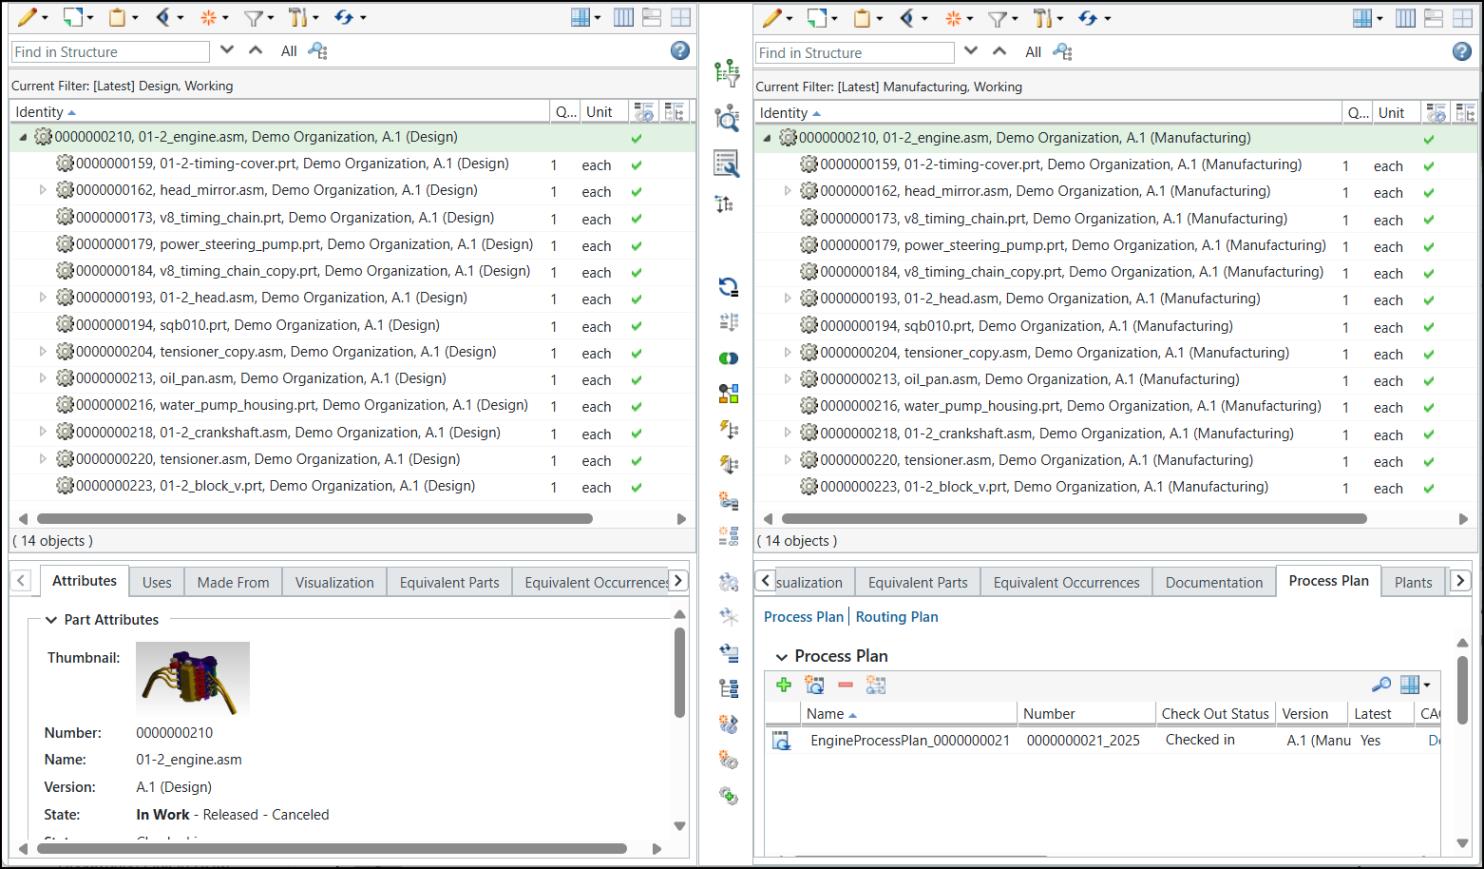Toggle the All search scope in the right pane
The height and width of the screenshot is (869, 1484).
pyautogui.click(x=1033, y=52)
